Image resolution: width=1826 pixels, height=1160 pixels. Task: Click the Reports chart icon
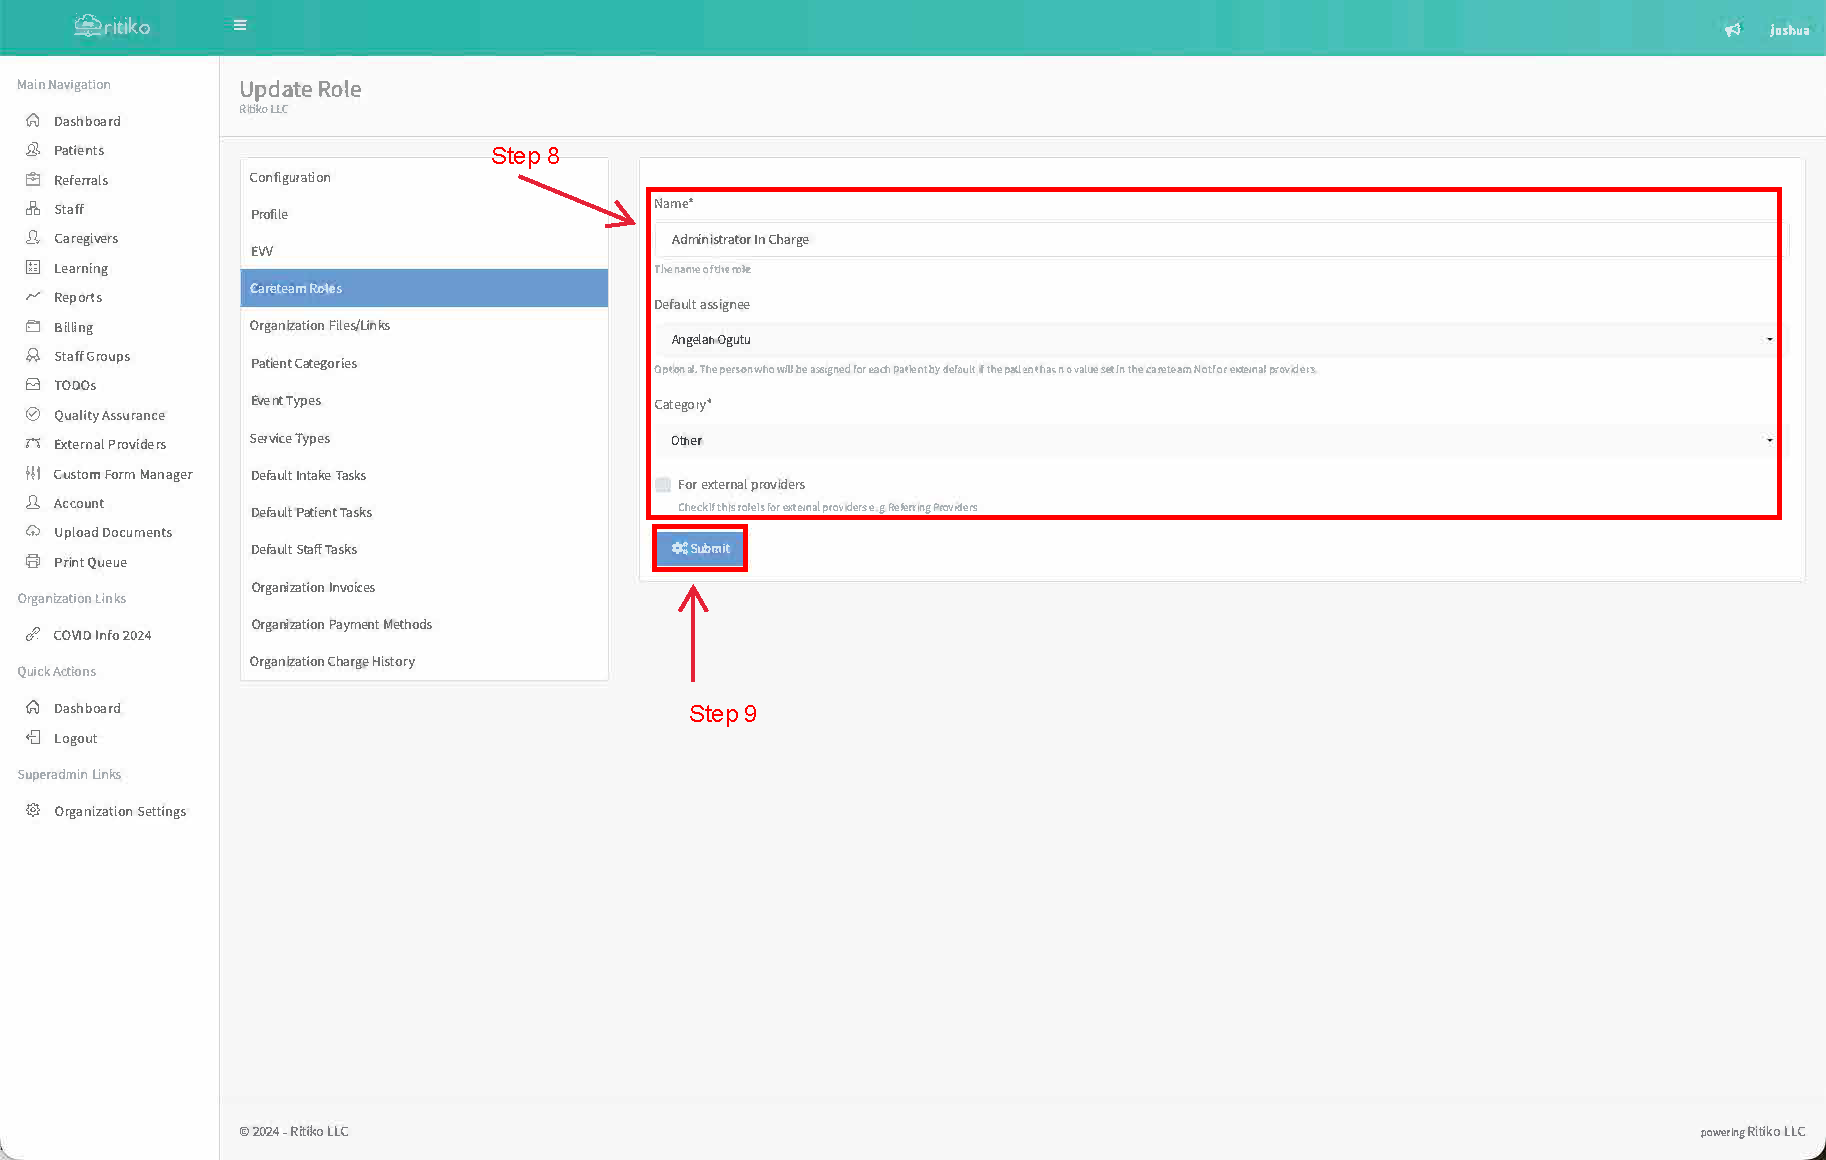(x=33, y=297)
